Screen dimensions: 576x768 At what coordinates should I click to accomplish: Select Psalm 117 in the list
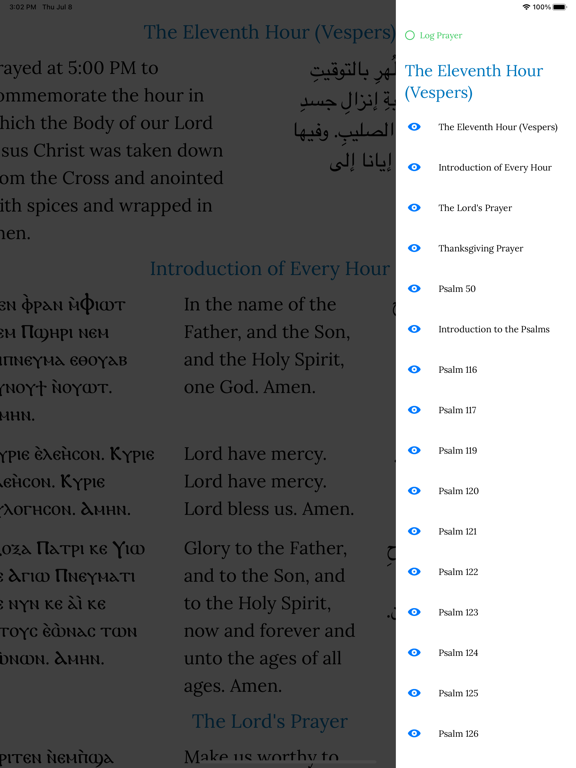coord(457,410)
